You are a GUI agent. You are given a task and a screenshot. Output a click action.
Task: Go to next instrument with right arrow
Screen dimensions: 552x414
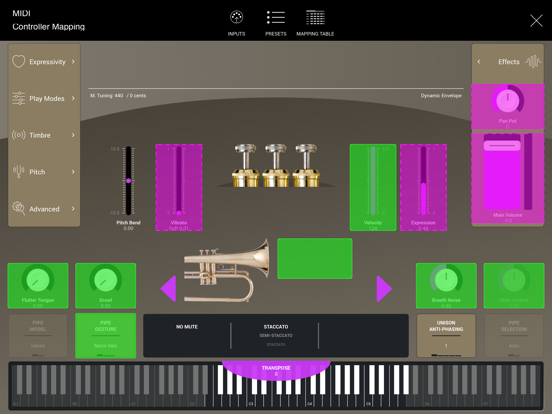(384, 289)
